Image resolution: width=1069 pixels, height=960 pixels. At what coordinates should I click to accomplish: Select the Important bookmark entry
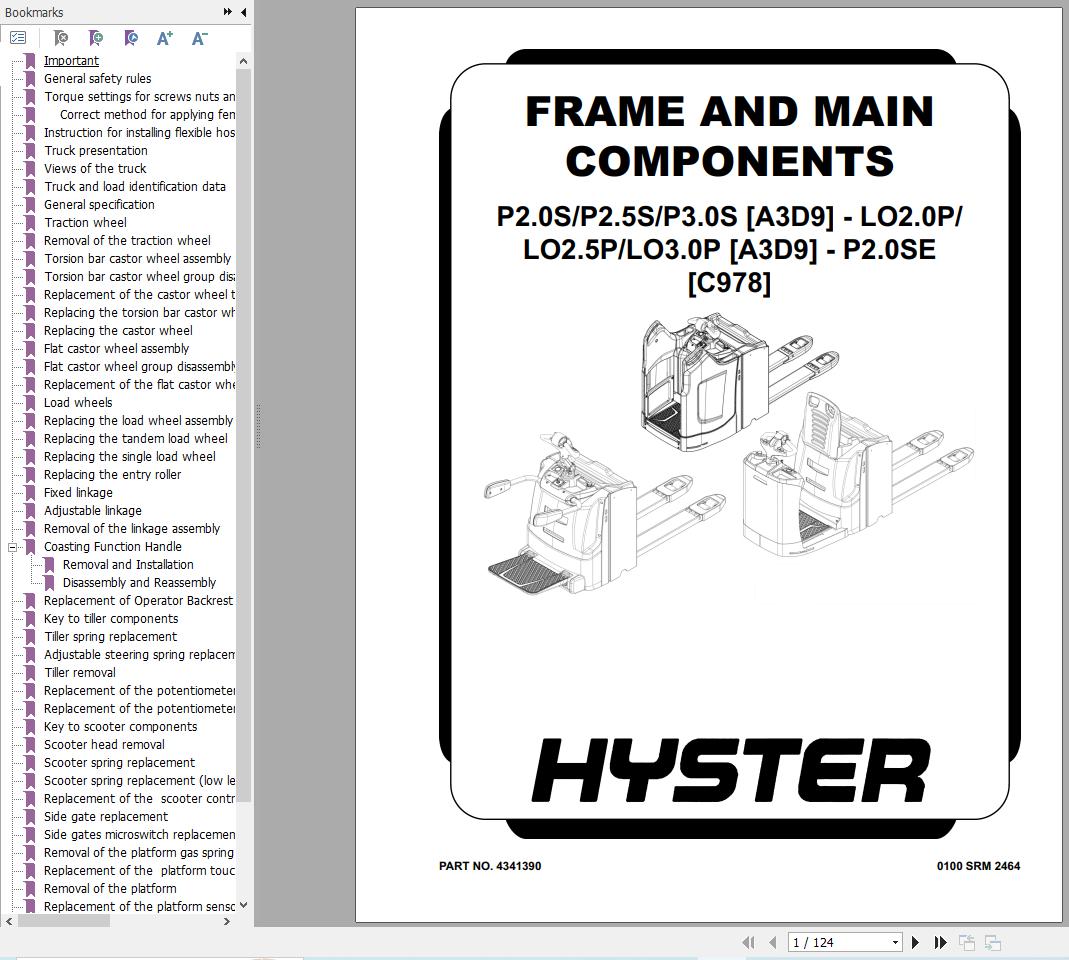pyautogui.click(x=71, y=60)
